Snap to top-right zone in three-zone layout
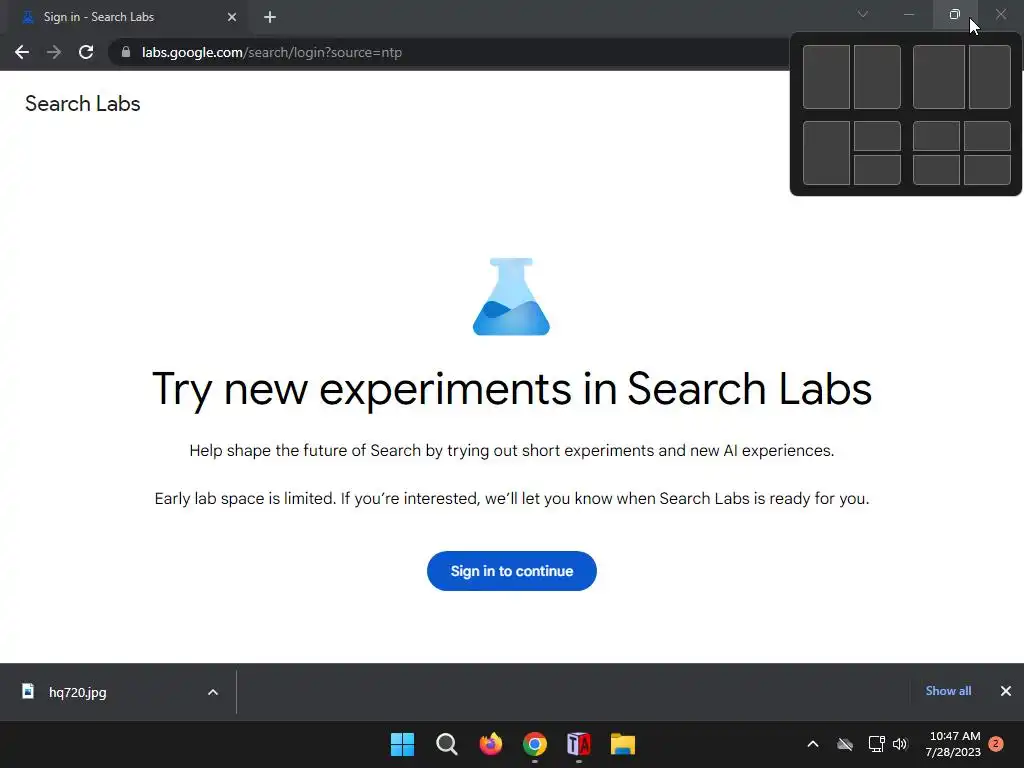The height and width of the screenshot is (768, 1024). [877, 136]
